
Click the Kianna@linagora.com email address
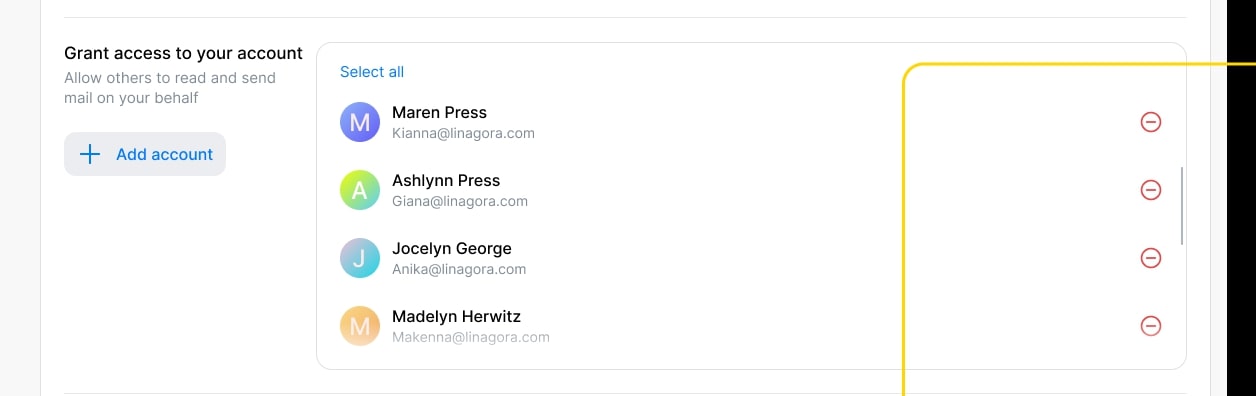pyautogui.click(x=463, y=133)
